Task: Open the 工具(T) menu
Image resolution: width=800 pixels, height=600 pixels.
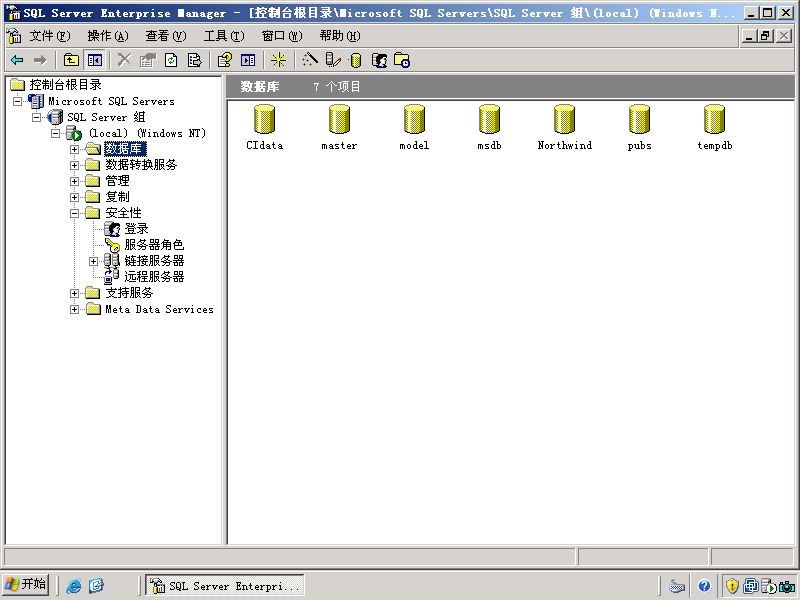Action: point(224,36)
